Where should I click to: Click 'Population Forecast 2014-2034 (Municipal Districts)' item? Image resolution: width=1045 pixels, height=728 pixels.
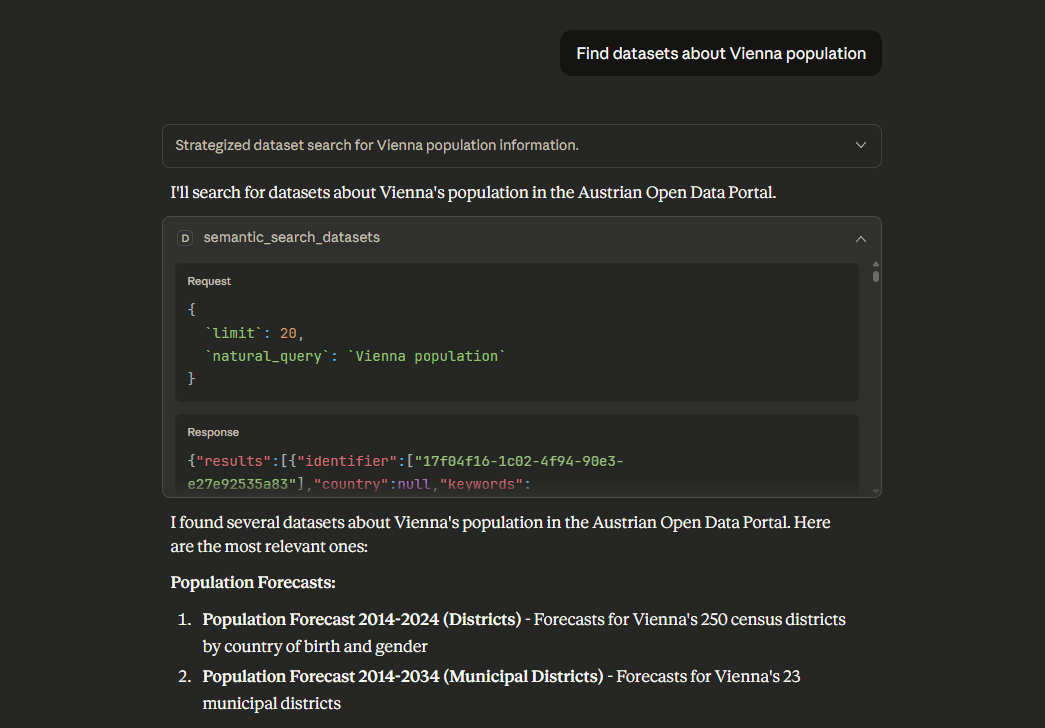[x=402, y=677]
